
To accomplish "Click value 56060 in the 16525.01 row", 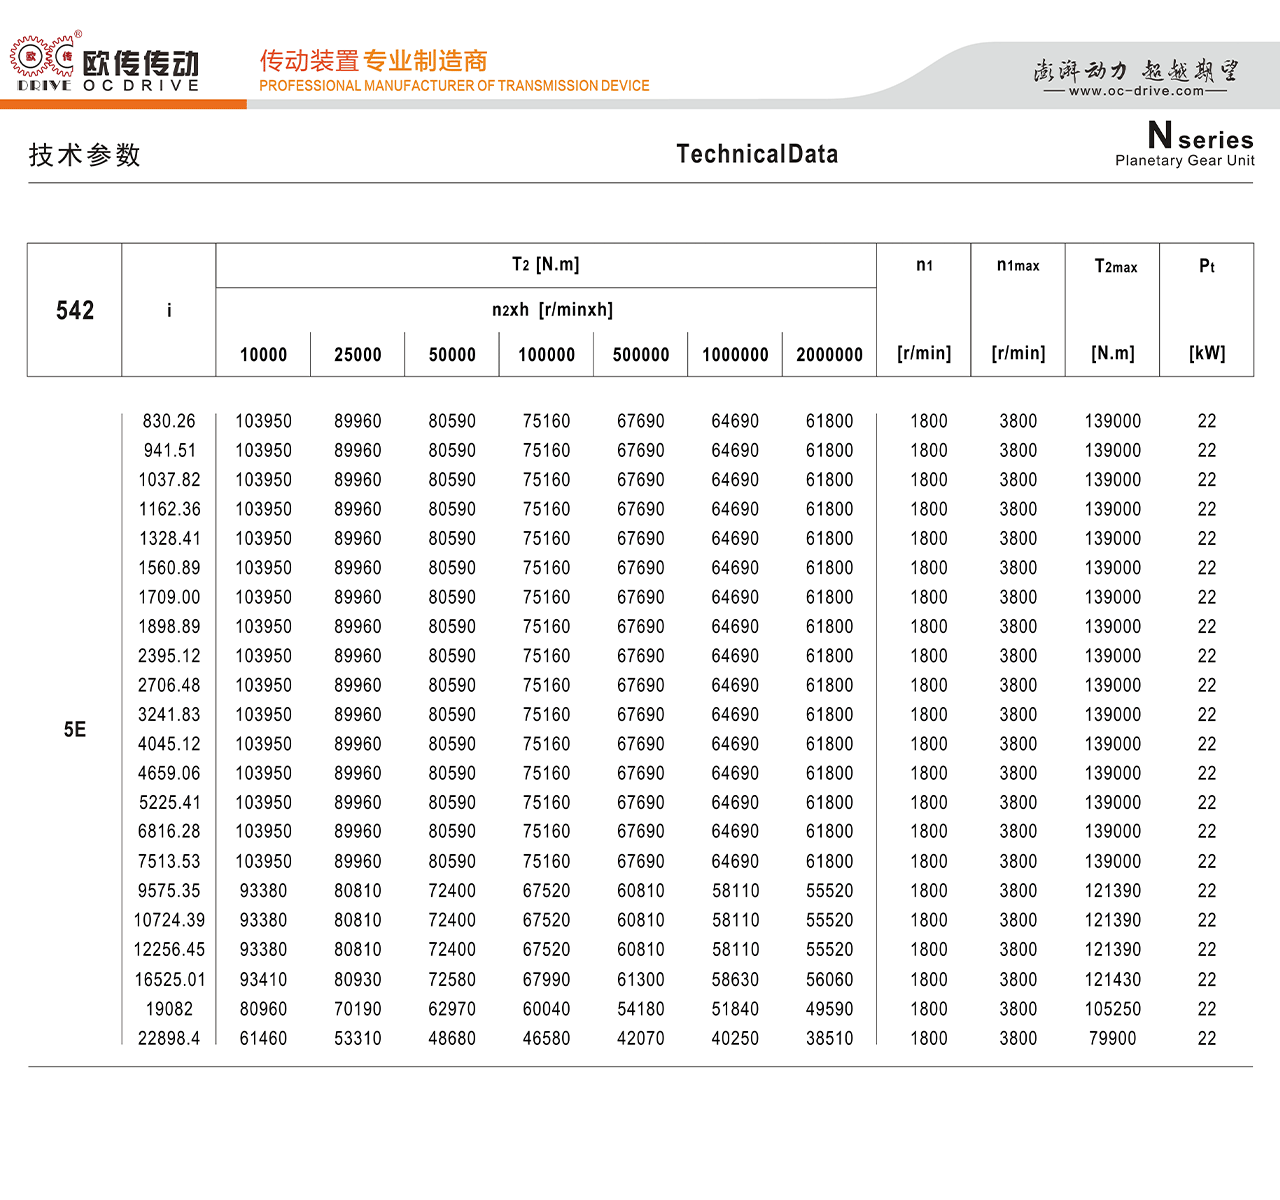I will point(830,980).
